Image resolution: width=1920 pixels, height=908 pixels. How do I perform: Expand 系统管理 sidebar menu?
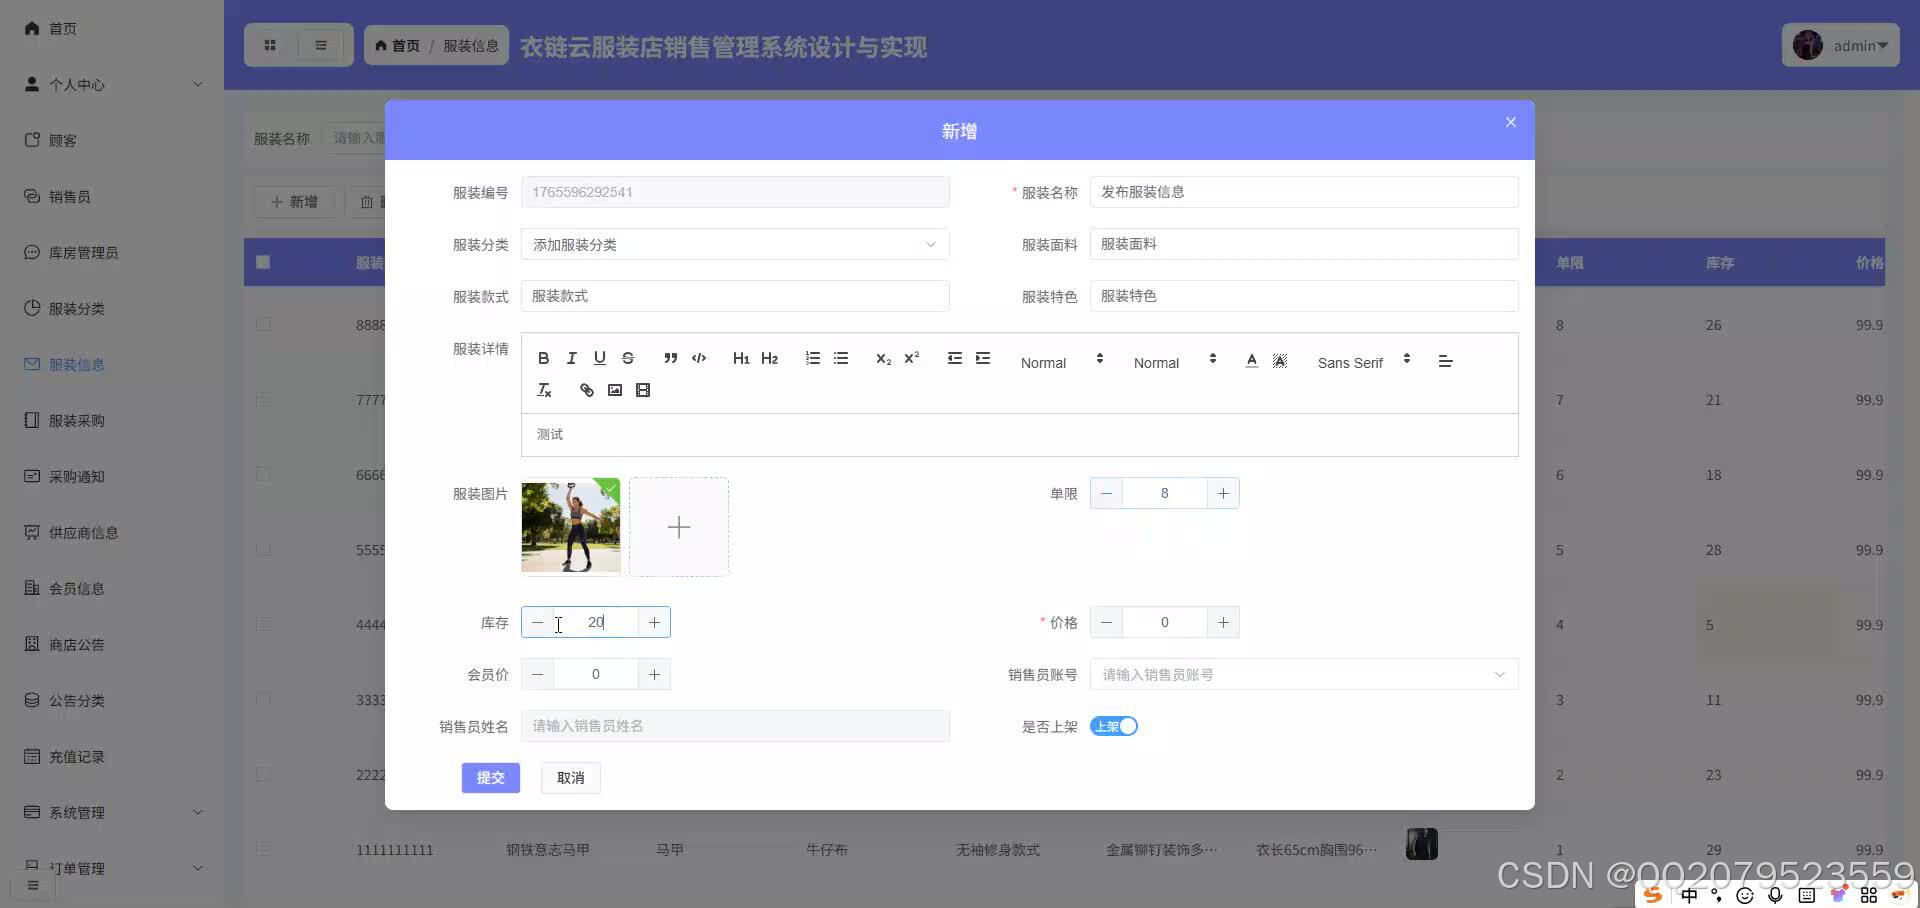tap(112, 812)
